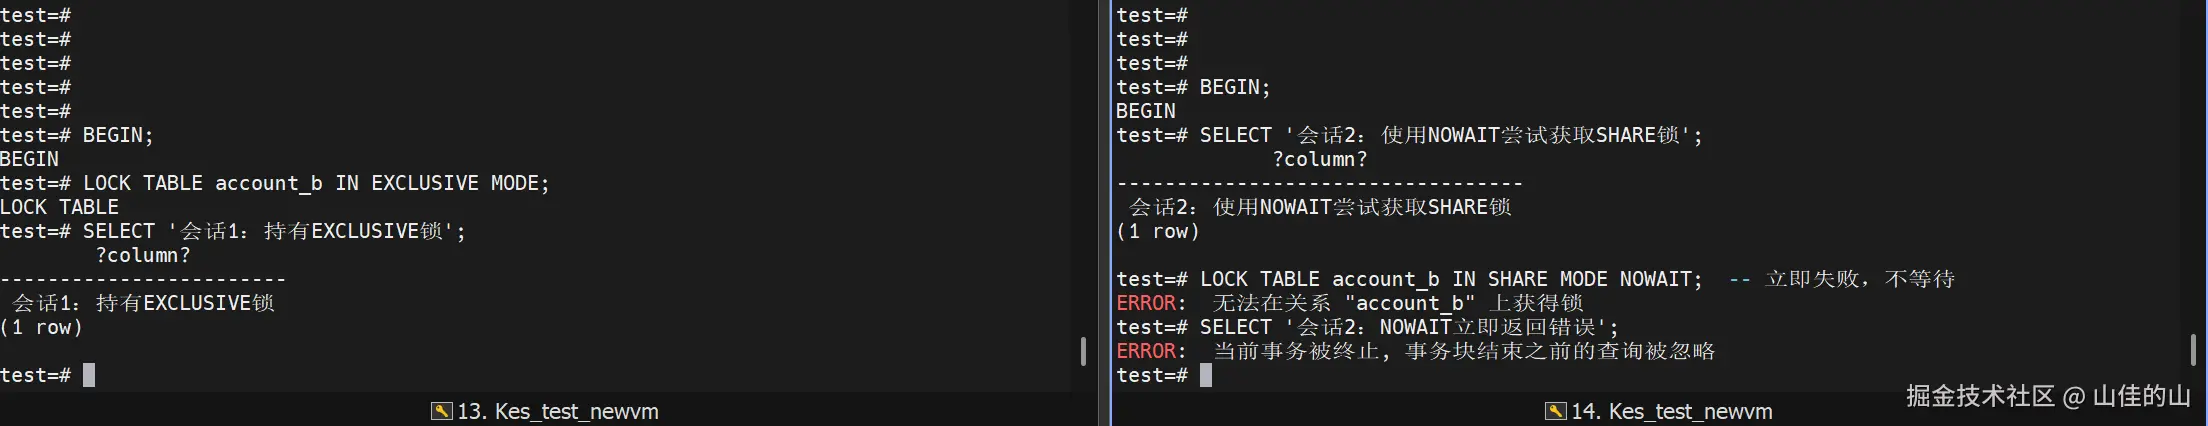The image size is (2208, 426).
Task: Click the right terminal pane scrollbar
Action: coord(2193,351)
